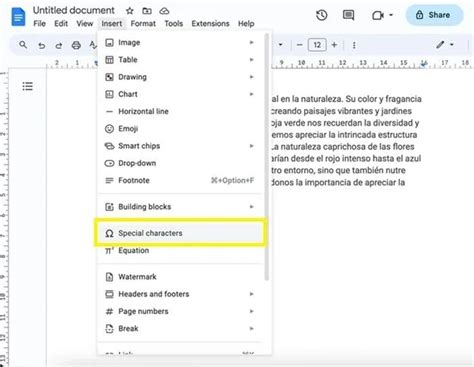The image size is (474, 367).
Task: Expand the Image submenu arrow
Action: pos(252,42)
